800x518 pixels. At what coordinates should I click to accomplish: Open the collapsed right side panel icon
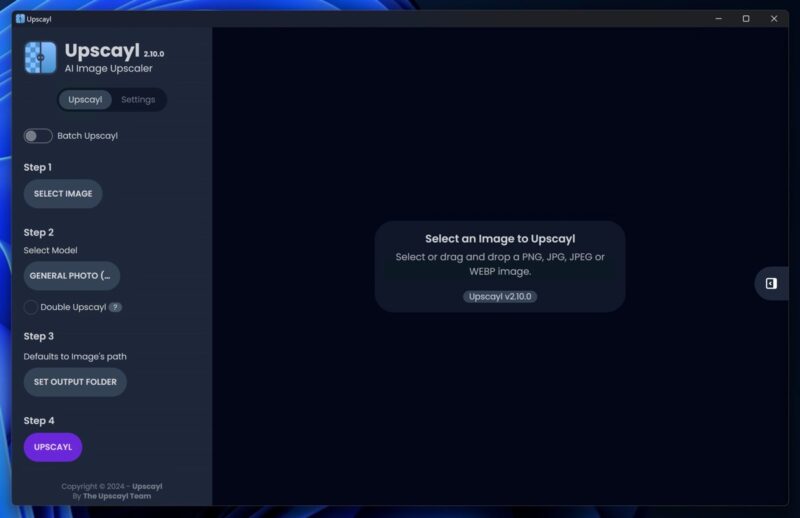(x=771, y=283)
